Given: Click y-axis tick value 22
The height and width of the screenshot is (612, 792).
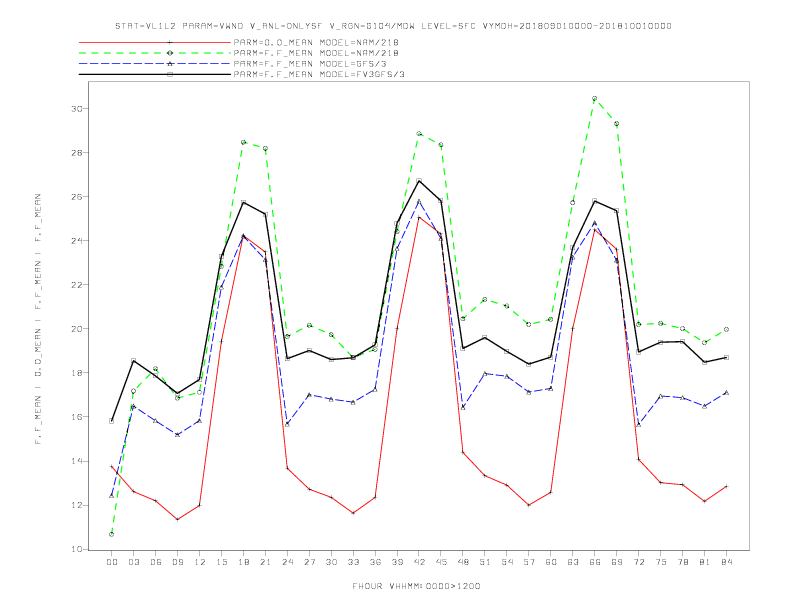Looking at the screenshot, I should pyautogui.click(x=78, y=285).
